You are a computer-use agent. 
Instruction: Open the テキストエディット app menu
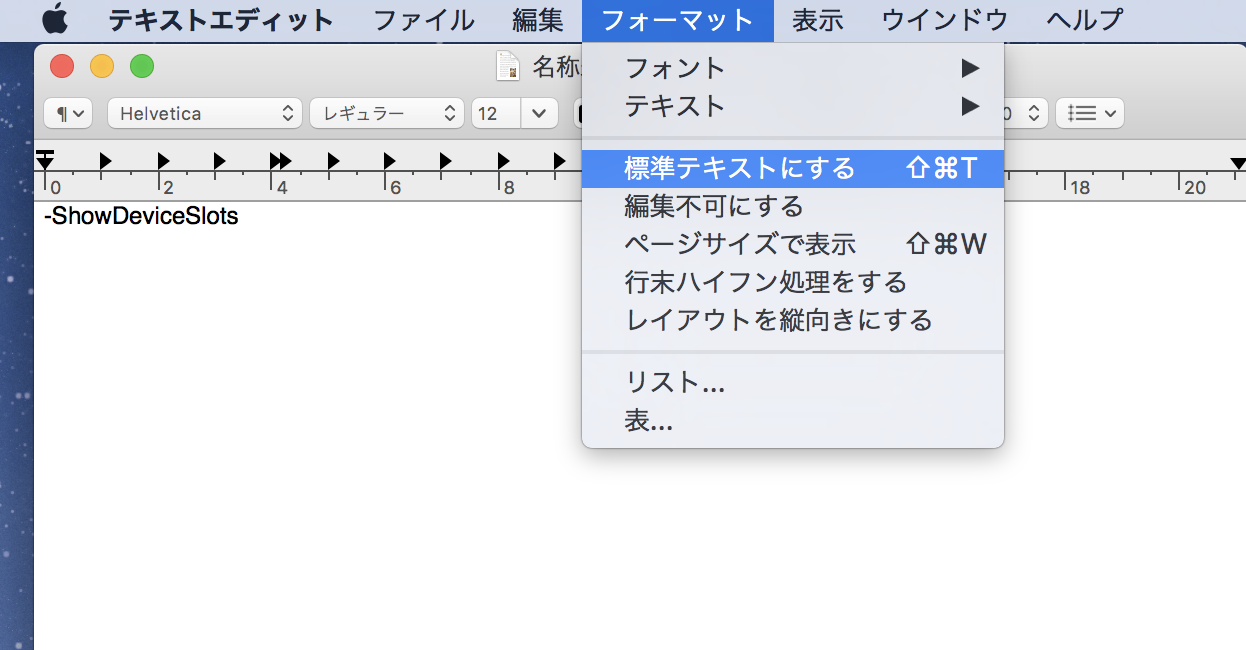pos(221,19)
